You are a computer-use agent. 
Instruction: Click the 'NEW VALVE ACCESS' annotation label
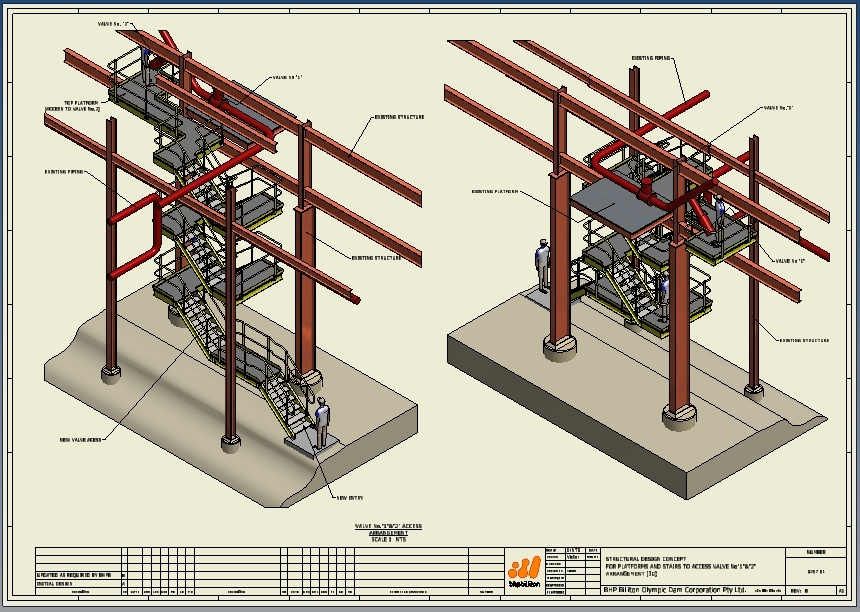click(81, 437)
